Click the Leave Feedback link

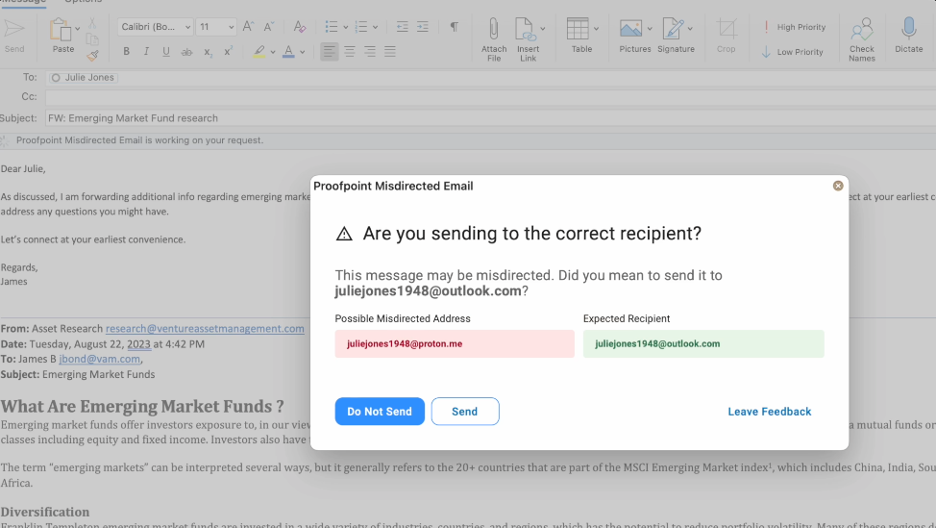pyautogui.click(x=769, y=412)
